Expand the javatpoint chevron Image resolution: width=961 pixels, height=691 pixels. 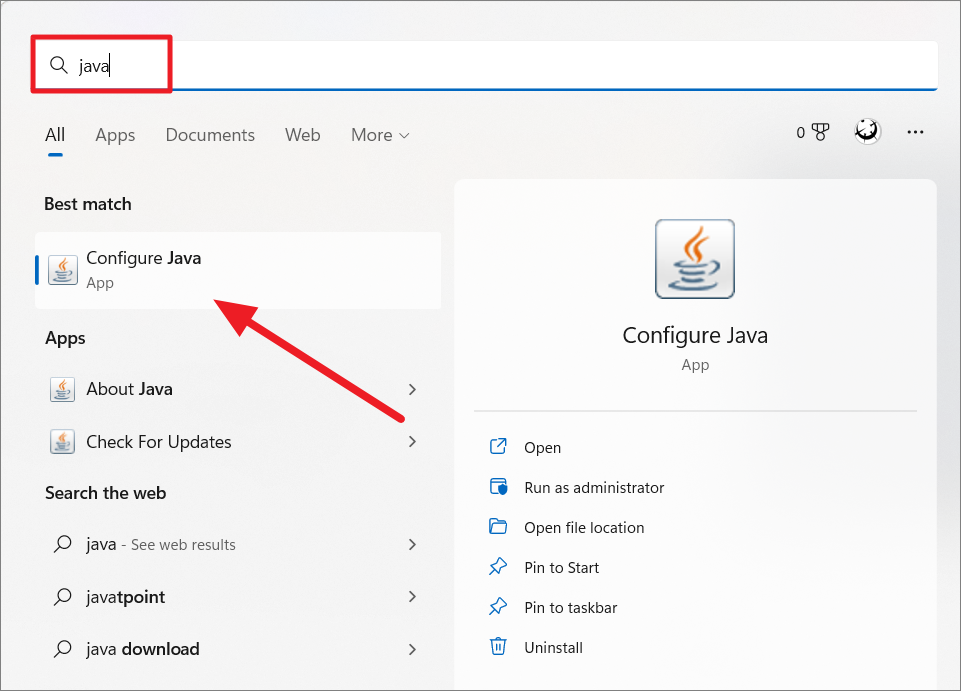pos(412,597)
